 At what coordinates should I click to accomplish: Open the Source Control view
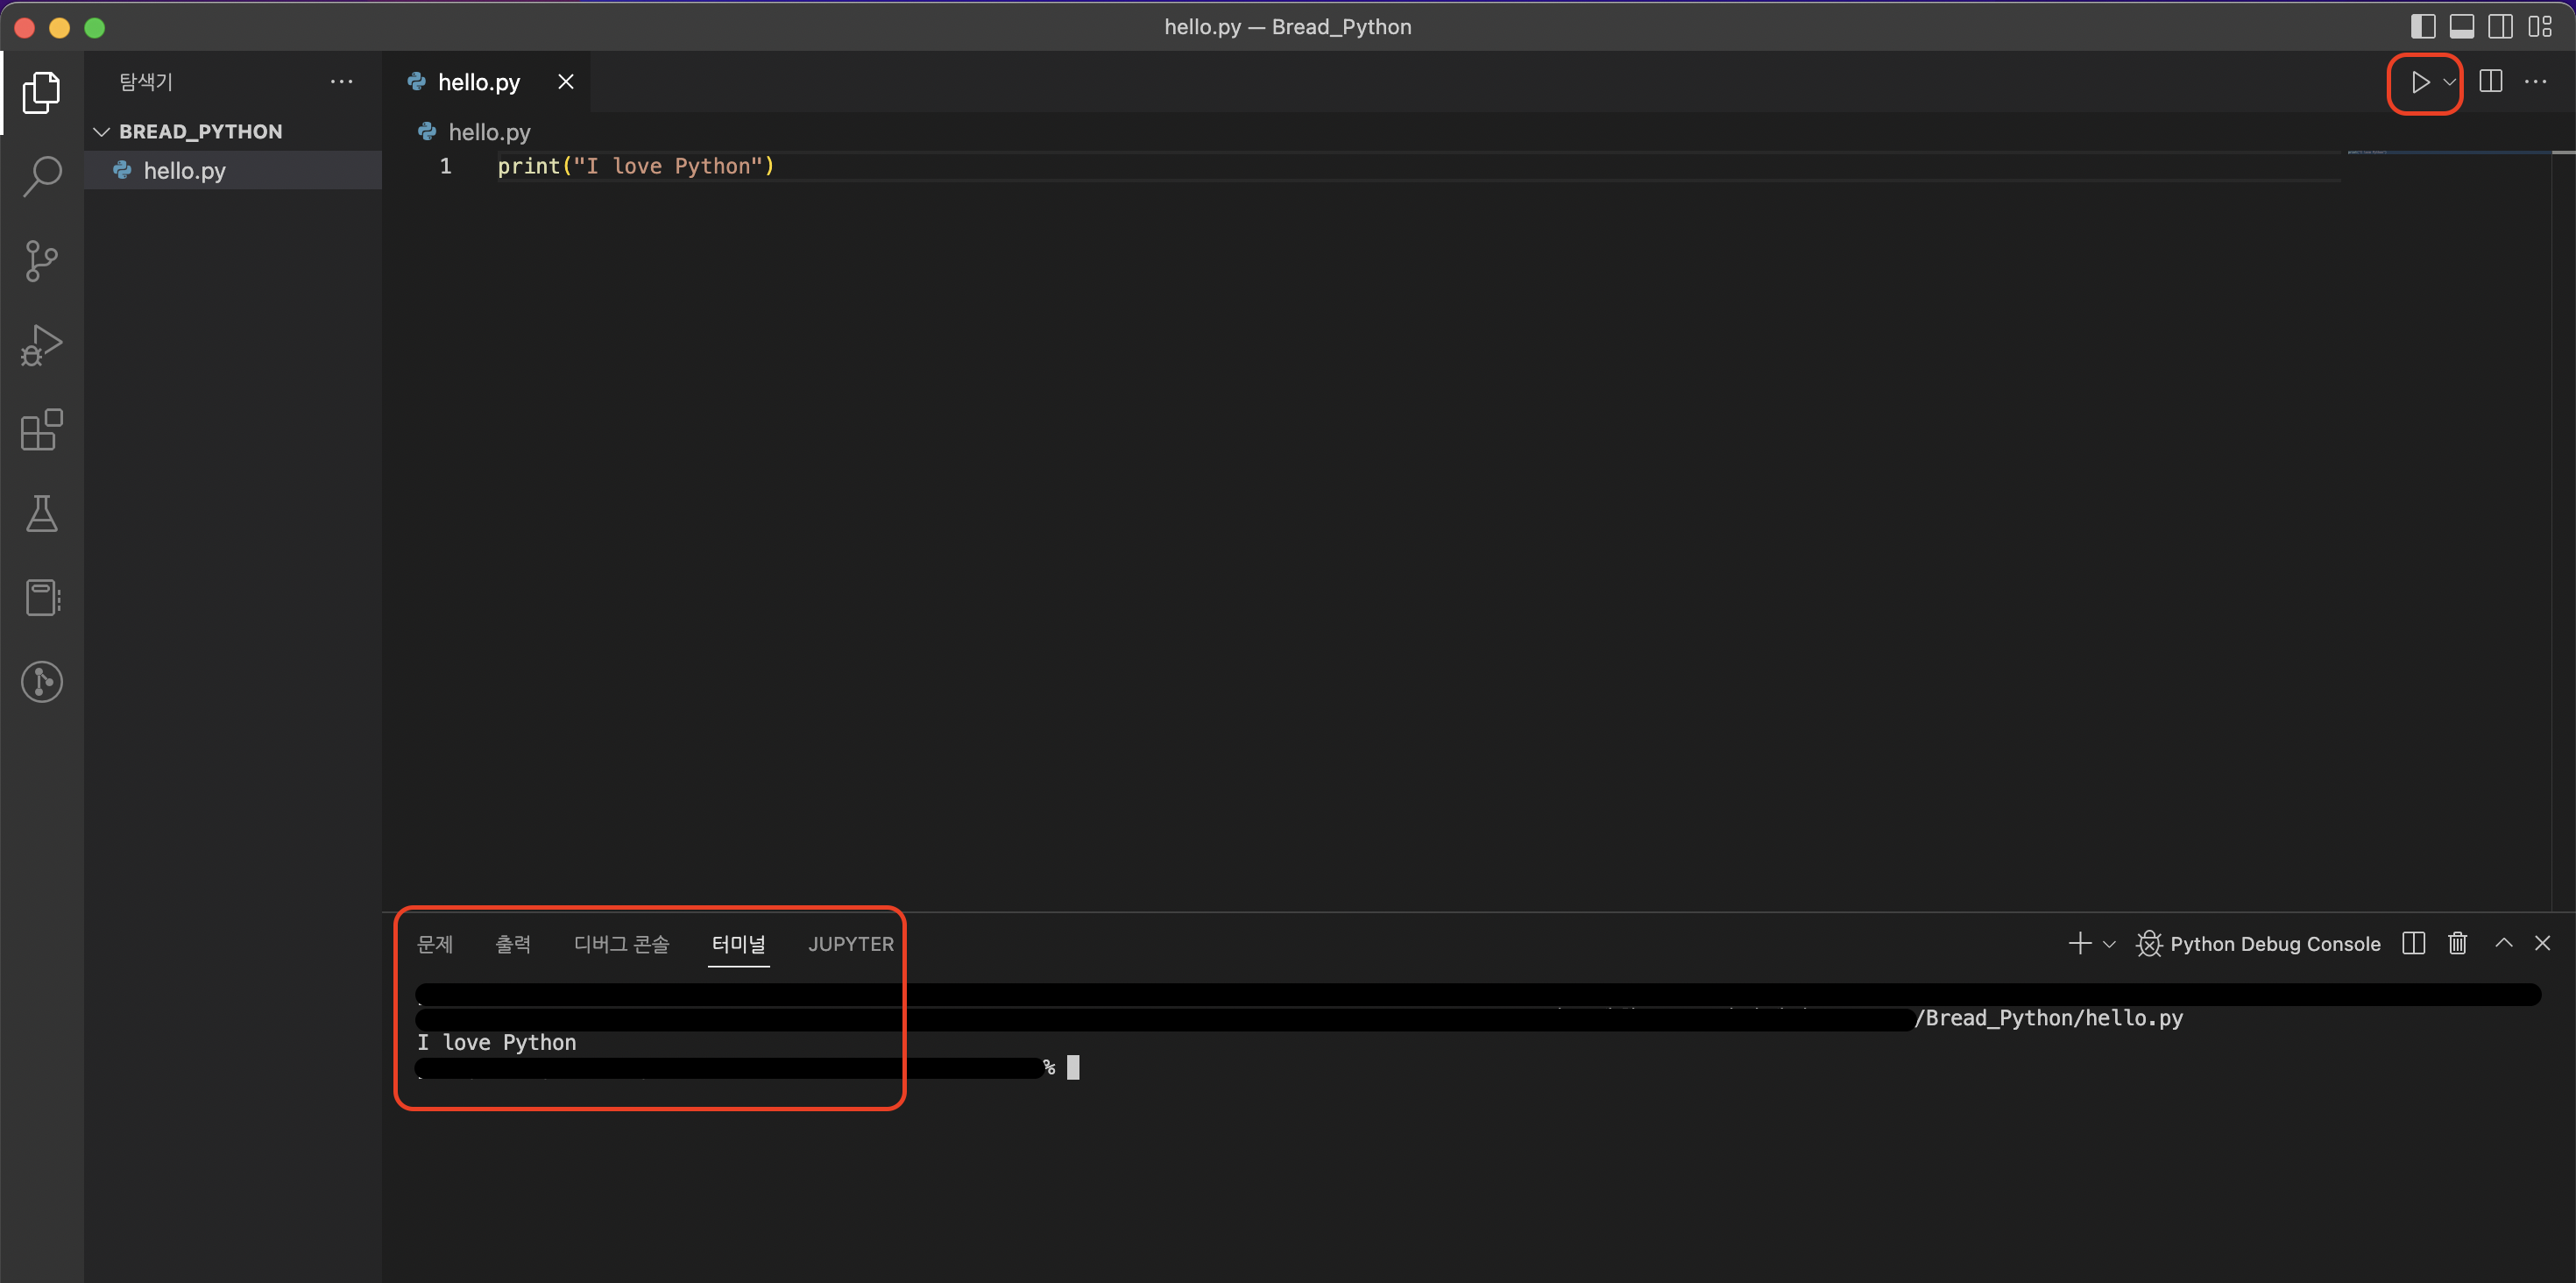[x=42, y=261]
